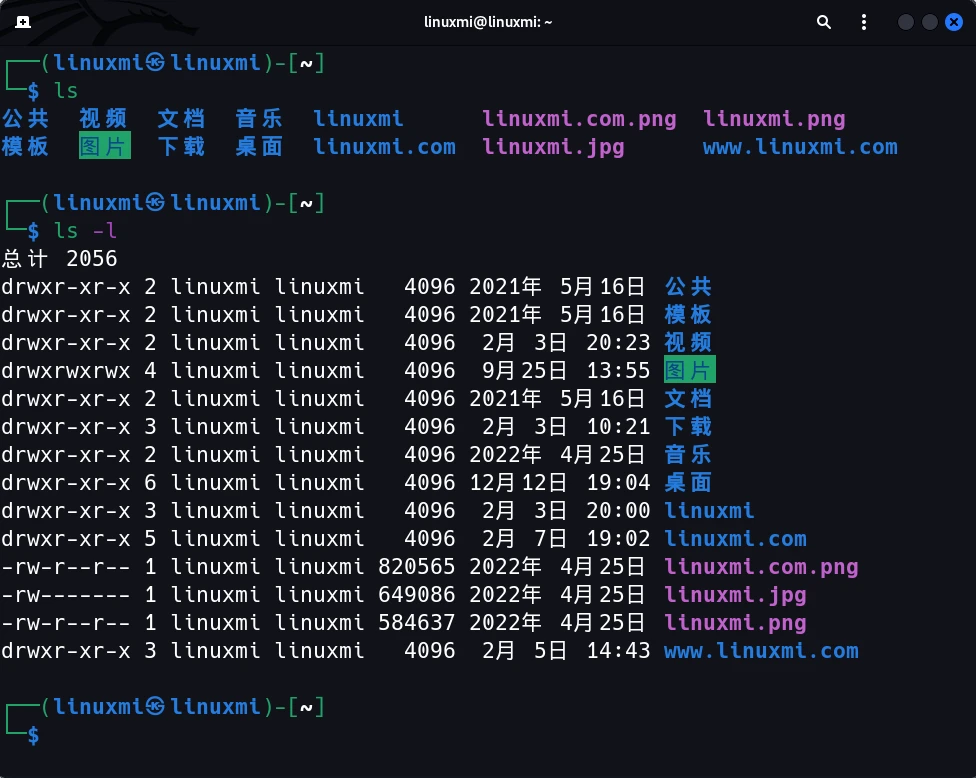The width and height of the screenshot is (976, 778).
Task: Close the terminal window
Action: (954, 22)
